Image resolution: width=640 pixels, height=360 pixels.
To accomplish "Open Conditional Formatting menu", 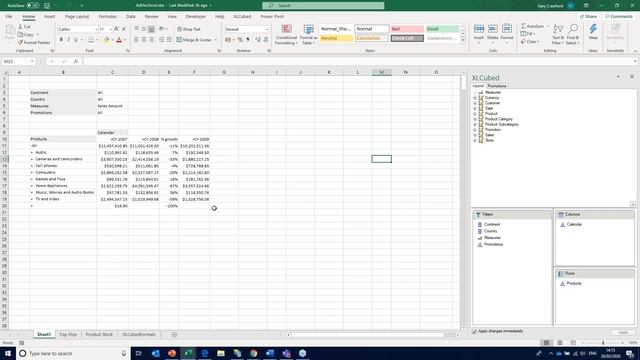I will pyautogui.click(x=287, y=35).
